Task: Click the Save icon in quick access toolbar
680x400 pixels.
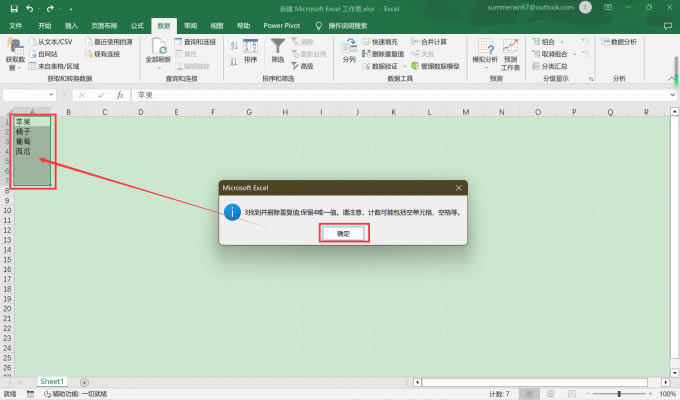Action: coord(10,8)
